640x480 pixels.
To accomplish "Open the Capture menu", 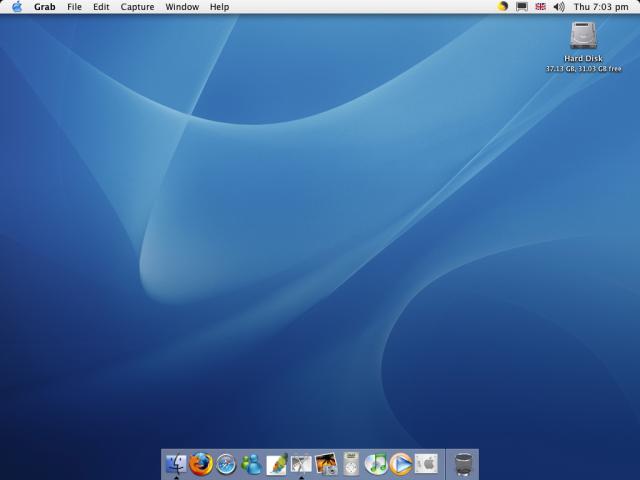I will [138, 7].
